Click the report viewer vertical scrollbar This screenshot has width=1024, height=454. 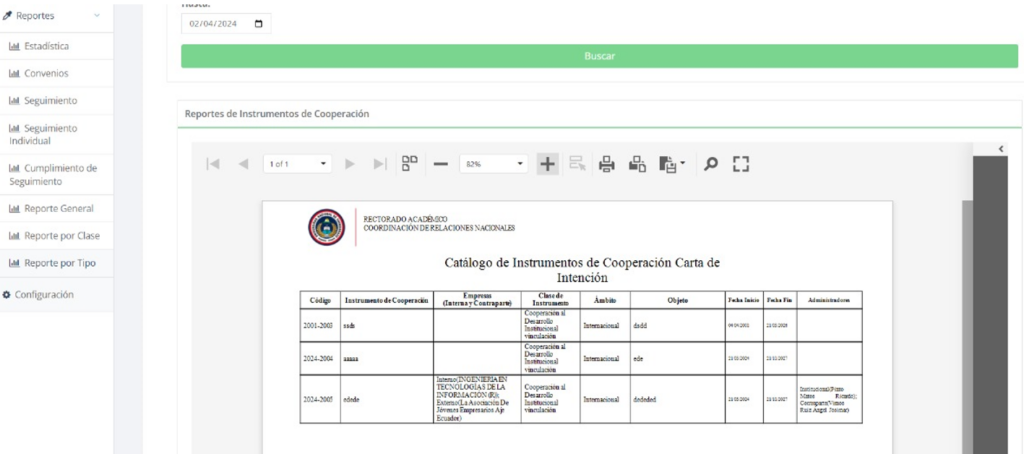967,327
